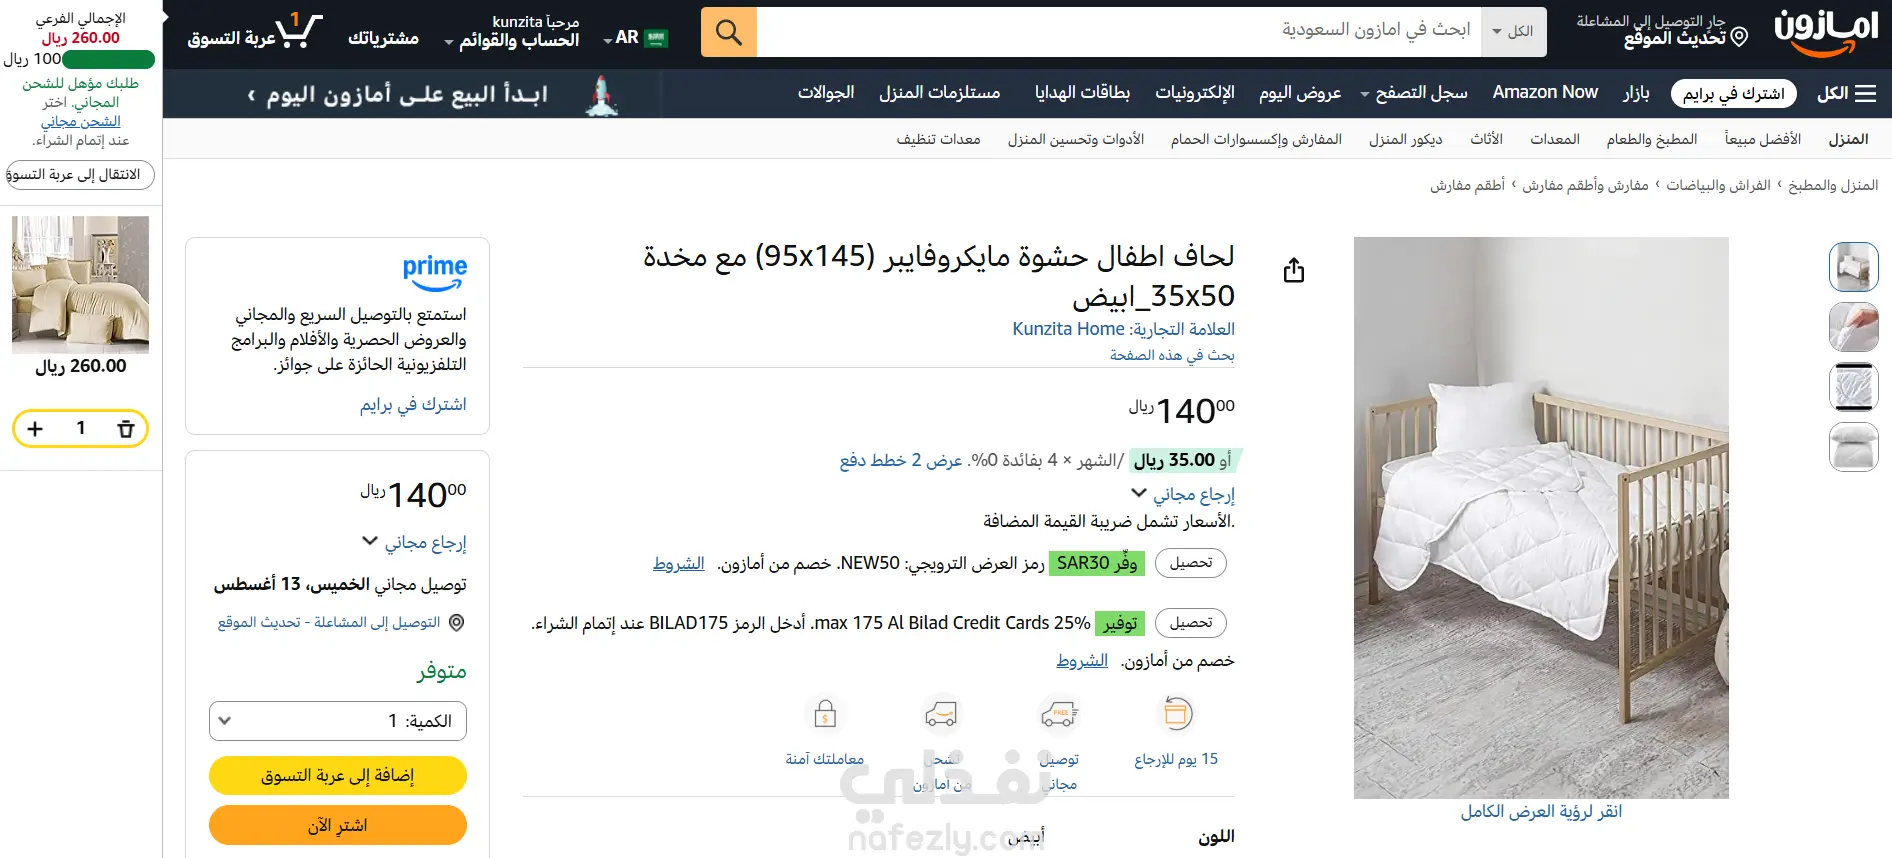Select the الأثاث furniture sub-navigation tab
The height and width of the screenshot is (858, 1892).
click(x=1487, y=139)
